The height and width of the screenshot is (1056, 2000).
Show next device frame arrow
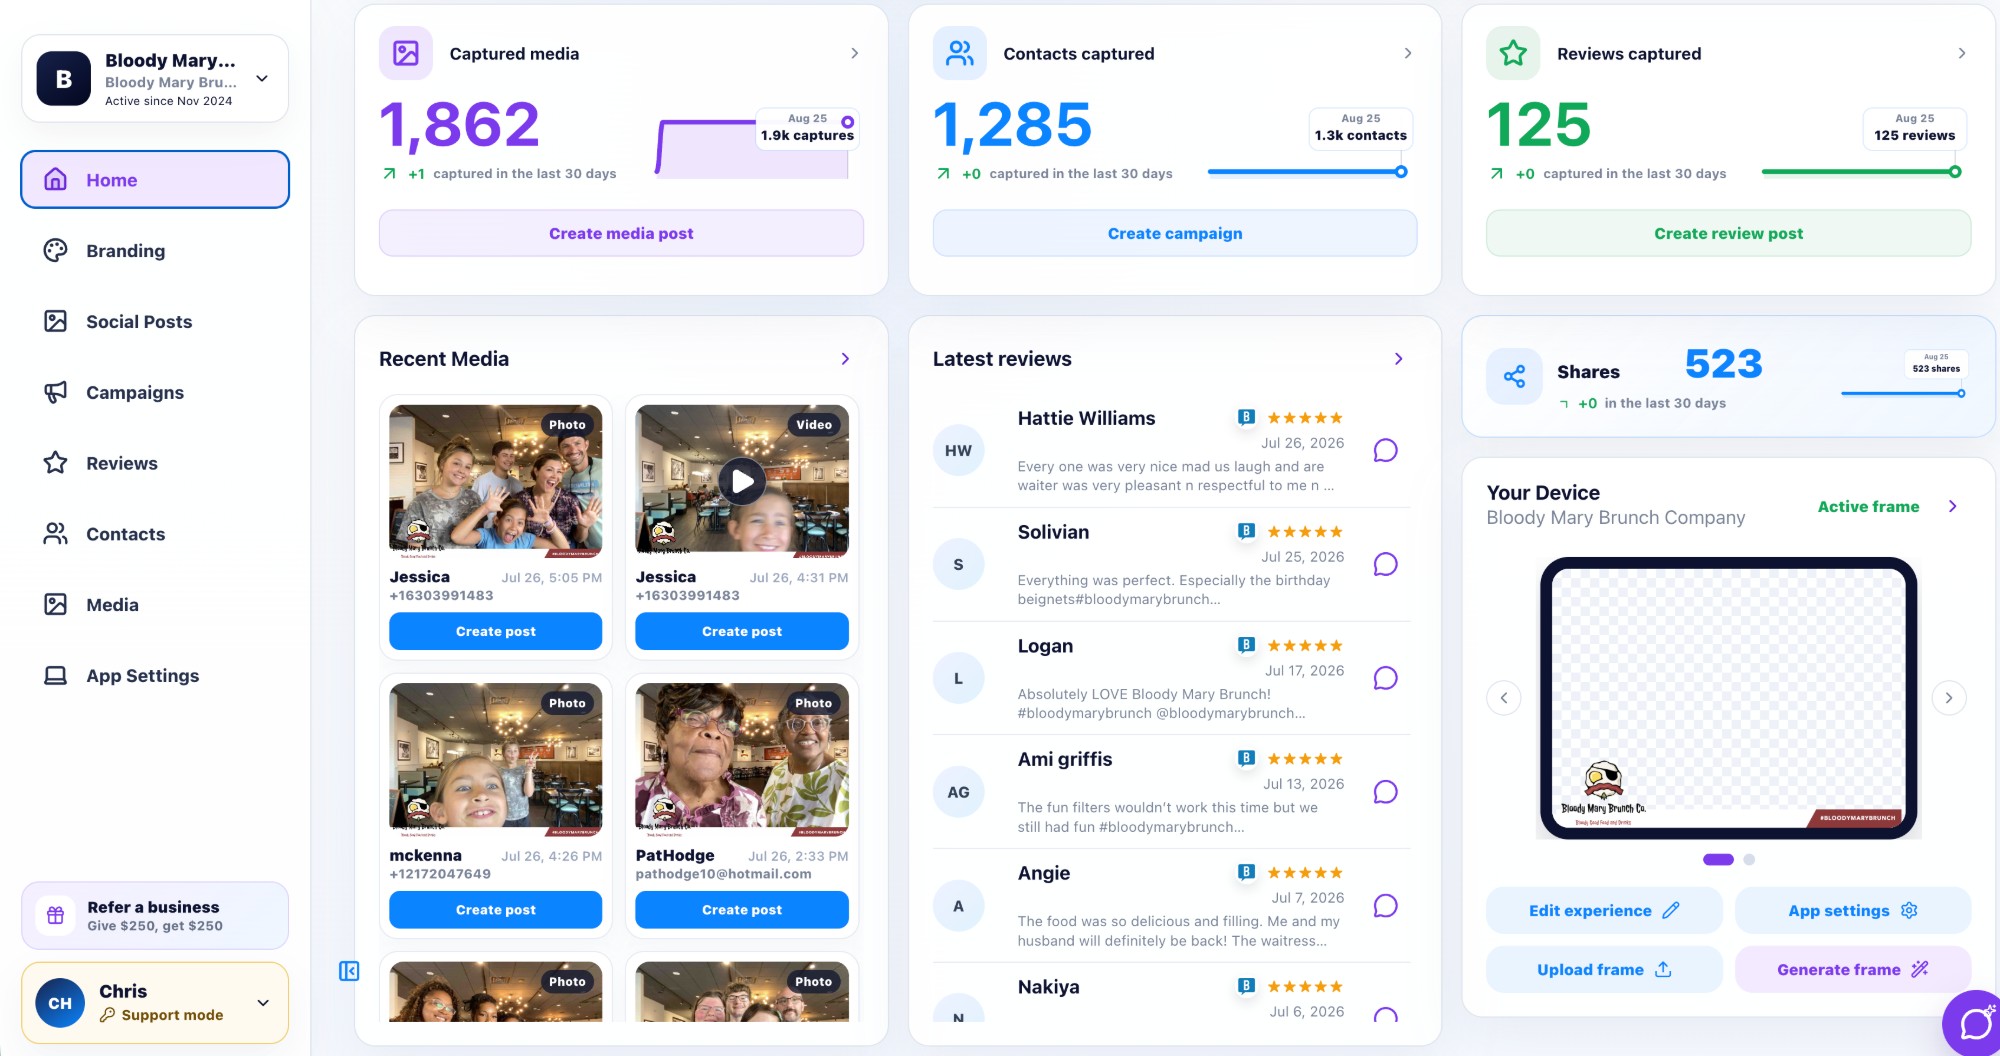[x=1949, y=698]
